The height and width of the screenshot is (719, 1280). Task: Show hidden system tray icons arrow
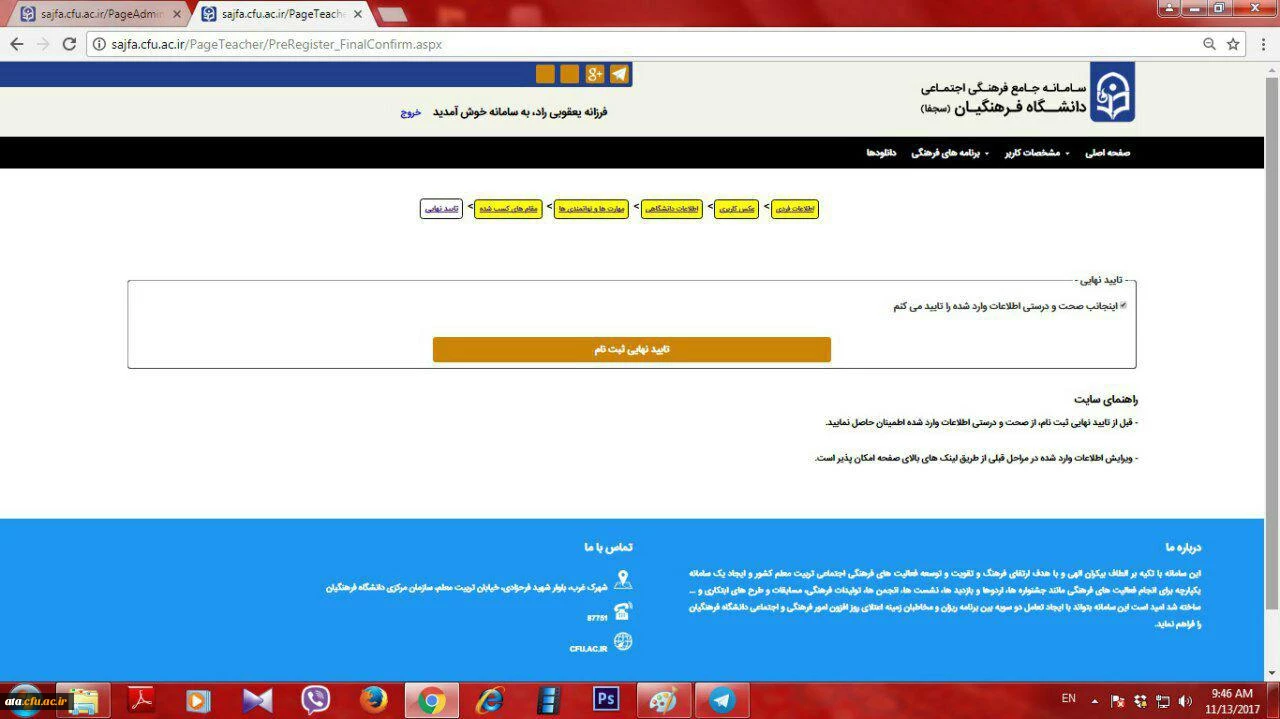[1095, 700]
